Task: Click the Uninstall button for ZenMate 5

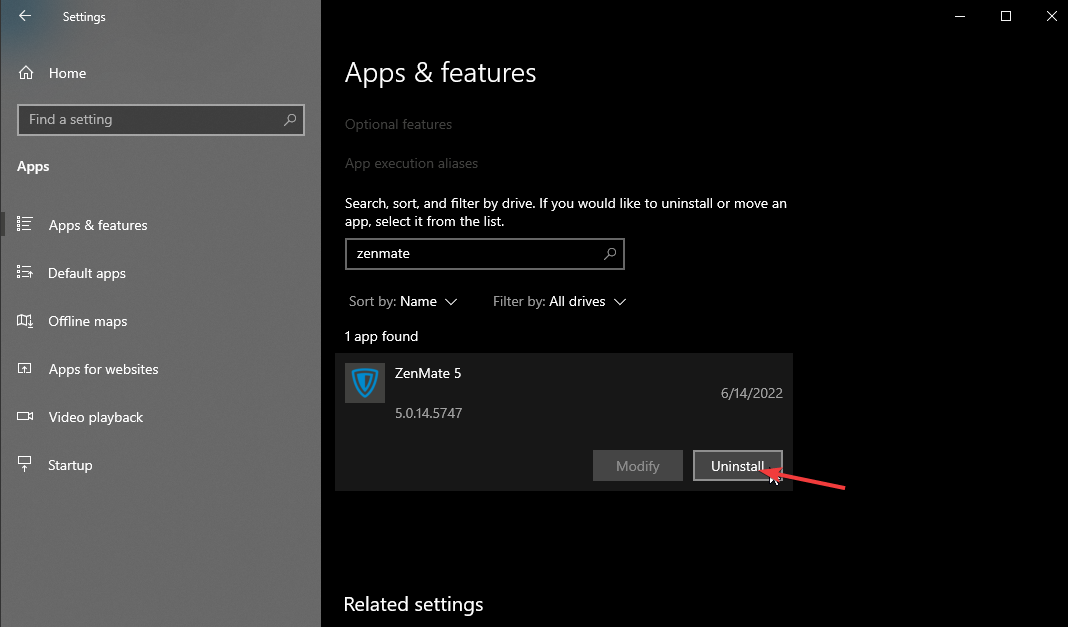Action: [x=737, y=465]
